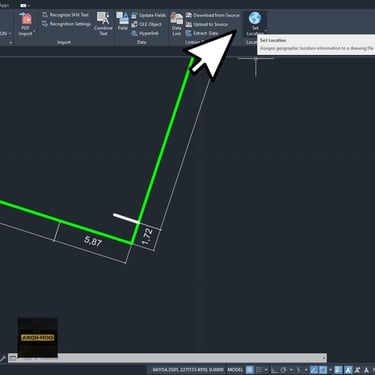The height and width of the screenshot is (375, 375).
Task: Click the Import panel title
Action: click(x=64, y=42)
